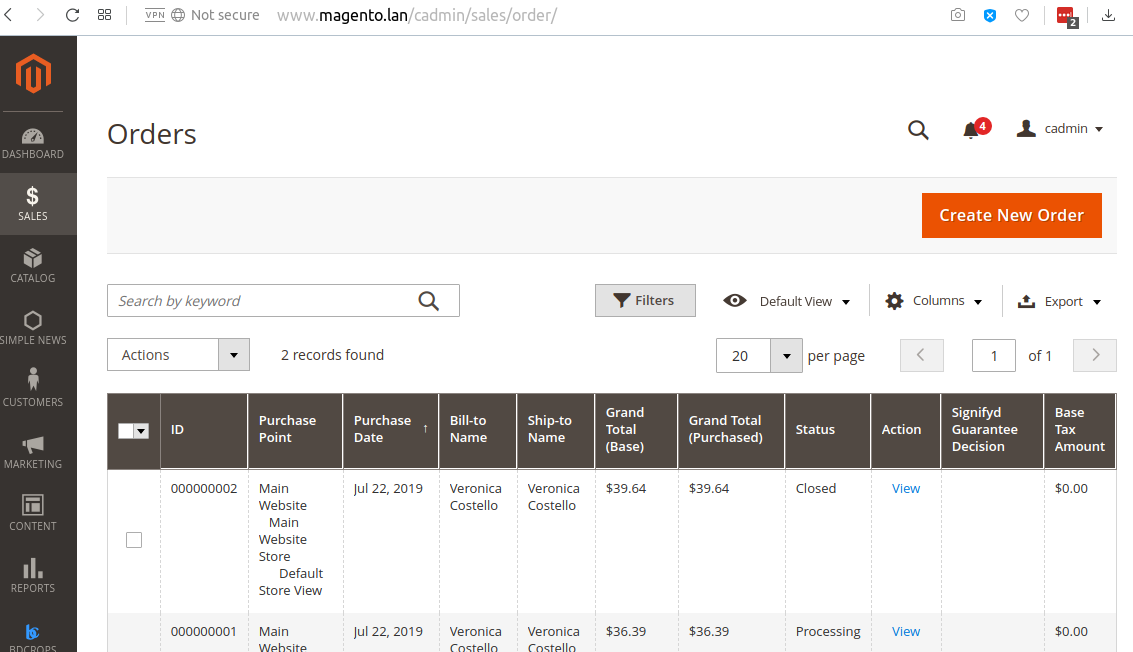The width and height of the screenshot is (1133, 652).
Task: Click the red extension icon with badge 2
Action: click(x=1067, y=16)
